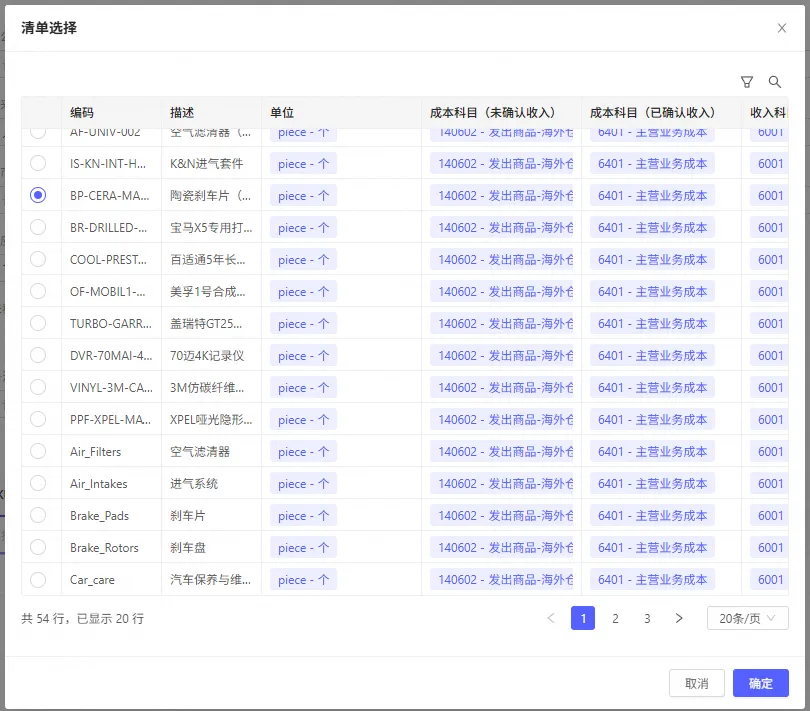This screenshot has height=711, width=810.
Task: Click the 确定 confirm button
Action: pyautogui.click(x=760, y=683)
